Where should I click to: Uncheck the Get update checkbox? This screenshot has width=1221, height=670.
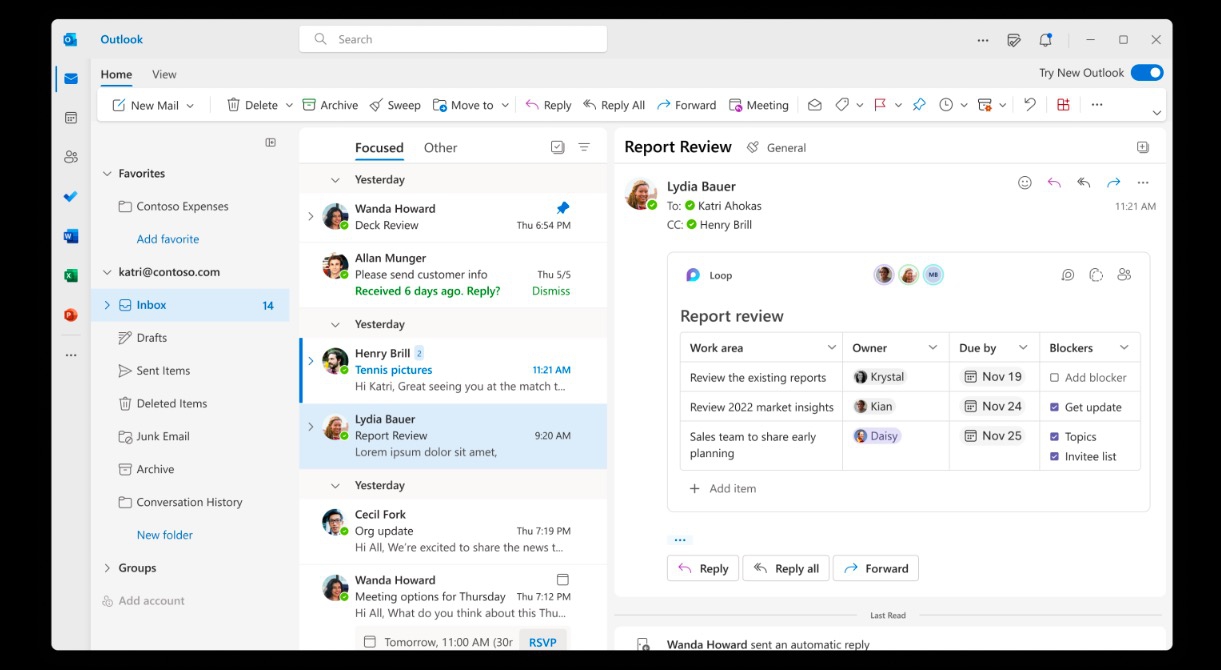point(1055,407)
